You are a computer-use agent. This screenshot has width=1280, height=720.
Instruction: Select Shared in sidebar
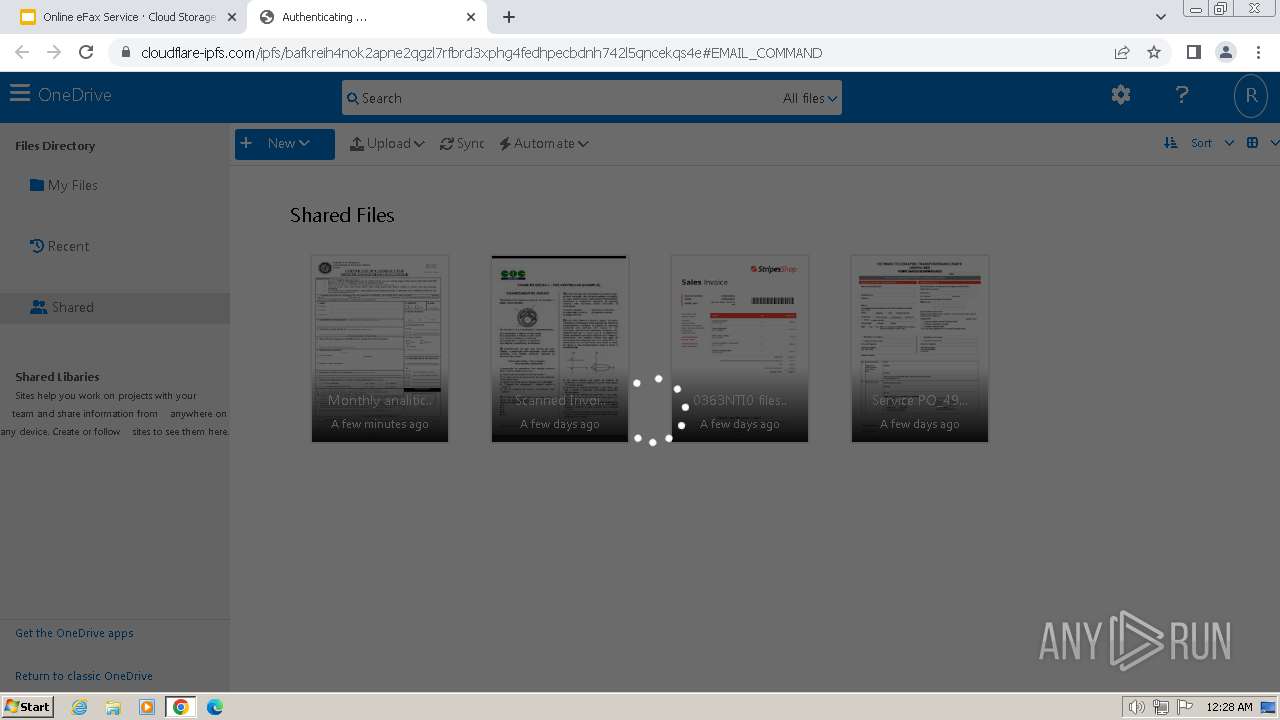pyautogui.click(x=115, y=307)
